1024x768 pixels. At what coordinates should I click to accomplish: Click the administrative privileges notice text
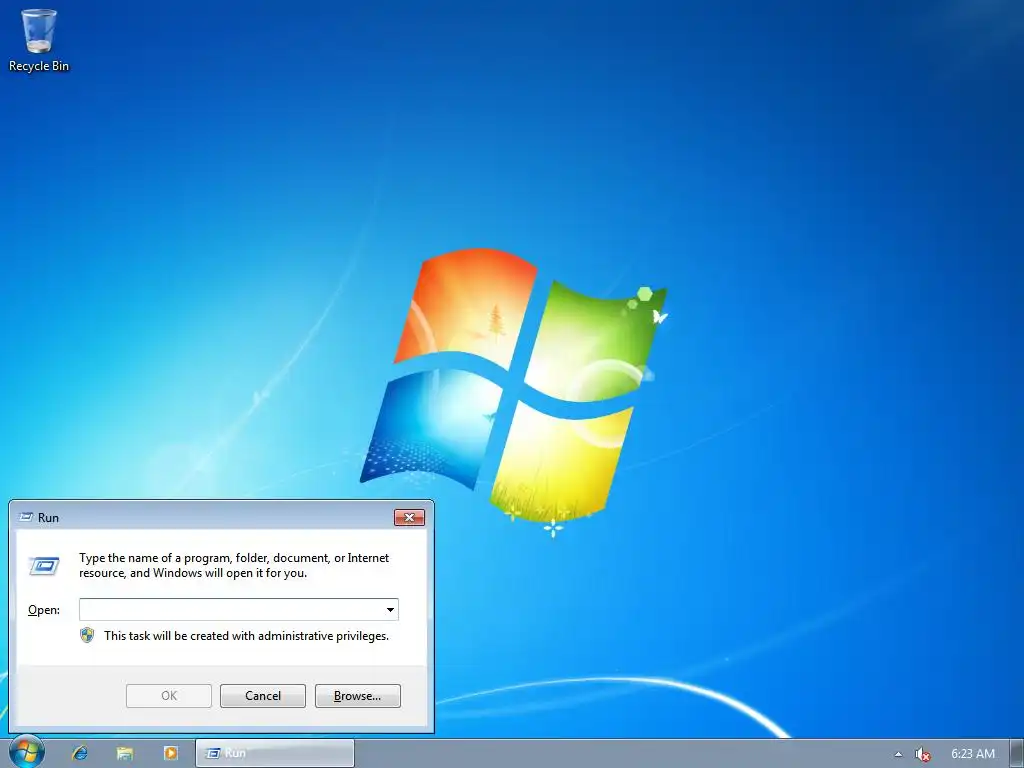pyautogui.click(x=246, y=636)
